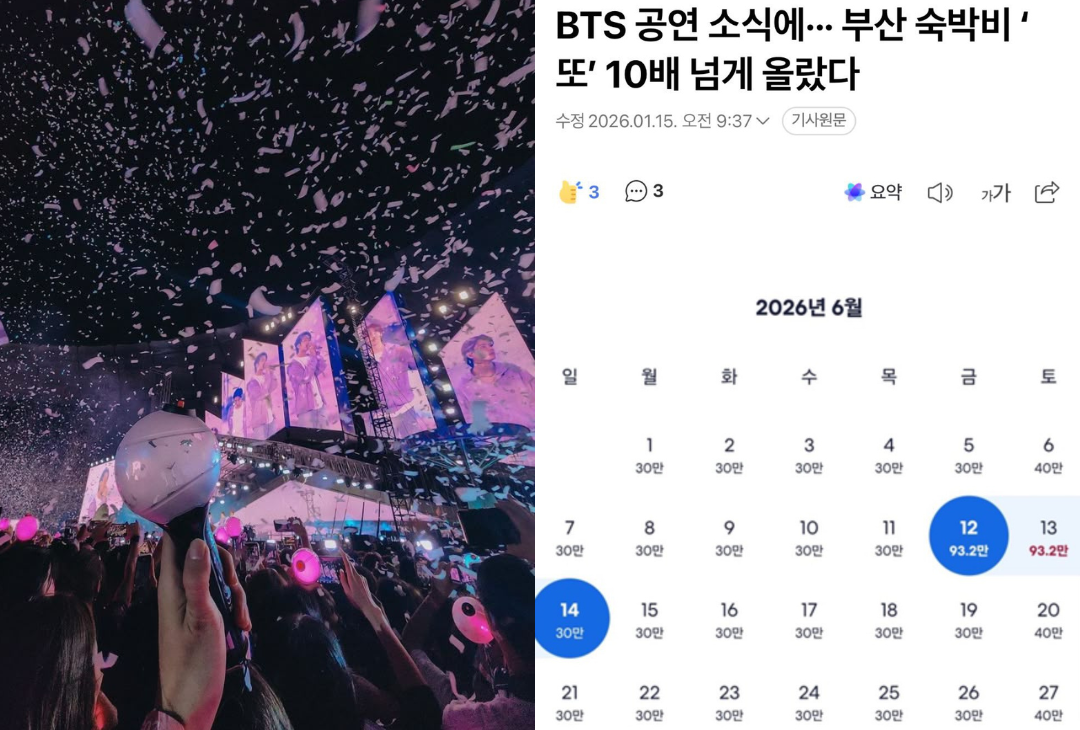Image resolution: width=1080 pixels, height=730 pixels.
Task: Pick June 6 with 40만 price
Action: [1048, 455]
